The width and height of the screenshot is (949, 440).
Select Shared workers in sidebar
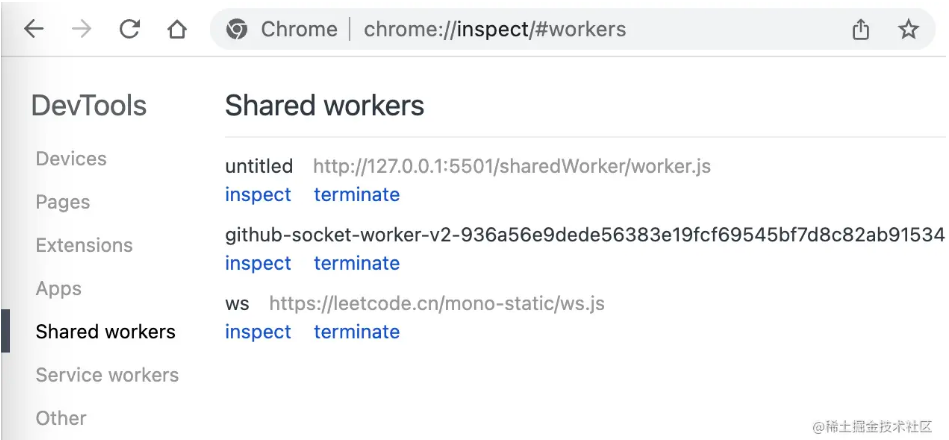pos(106,332)
